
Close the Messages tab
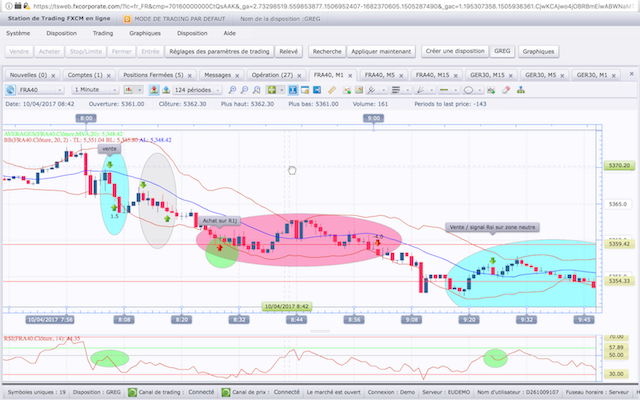(238, 76)
